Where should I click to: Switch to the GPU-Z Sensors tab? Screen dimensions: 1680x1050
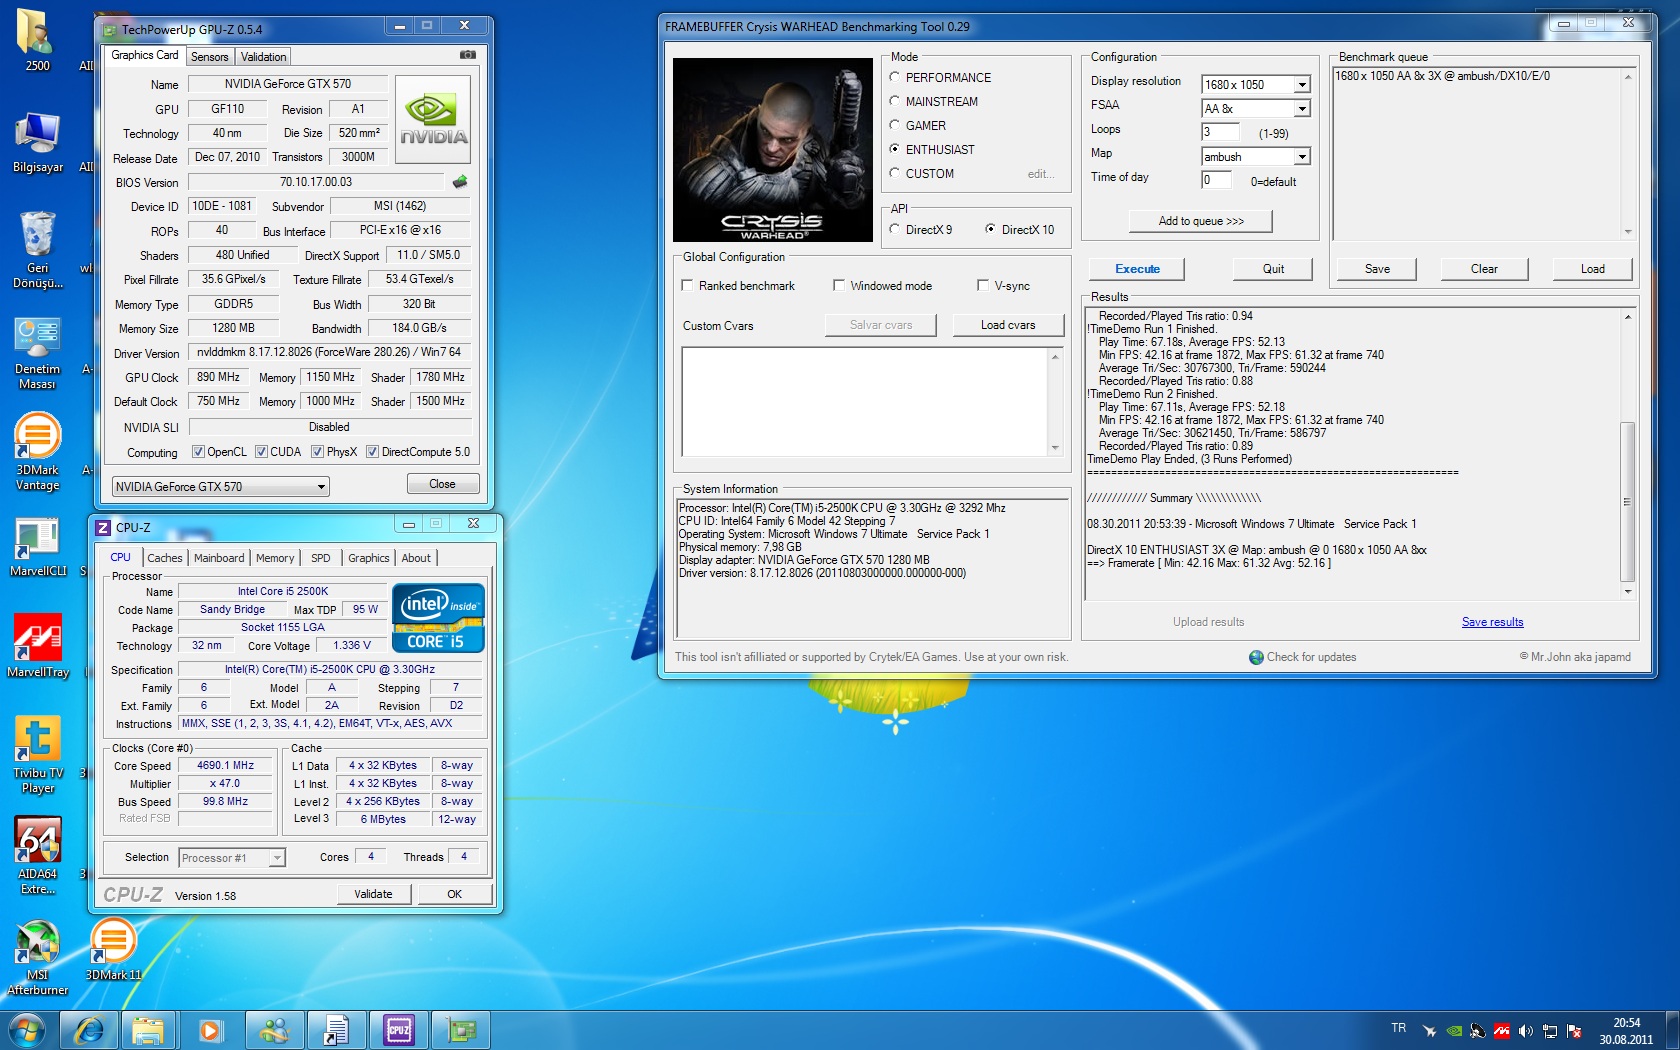[210, 57]
